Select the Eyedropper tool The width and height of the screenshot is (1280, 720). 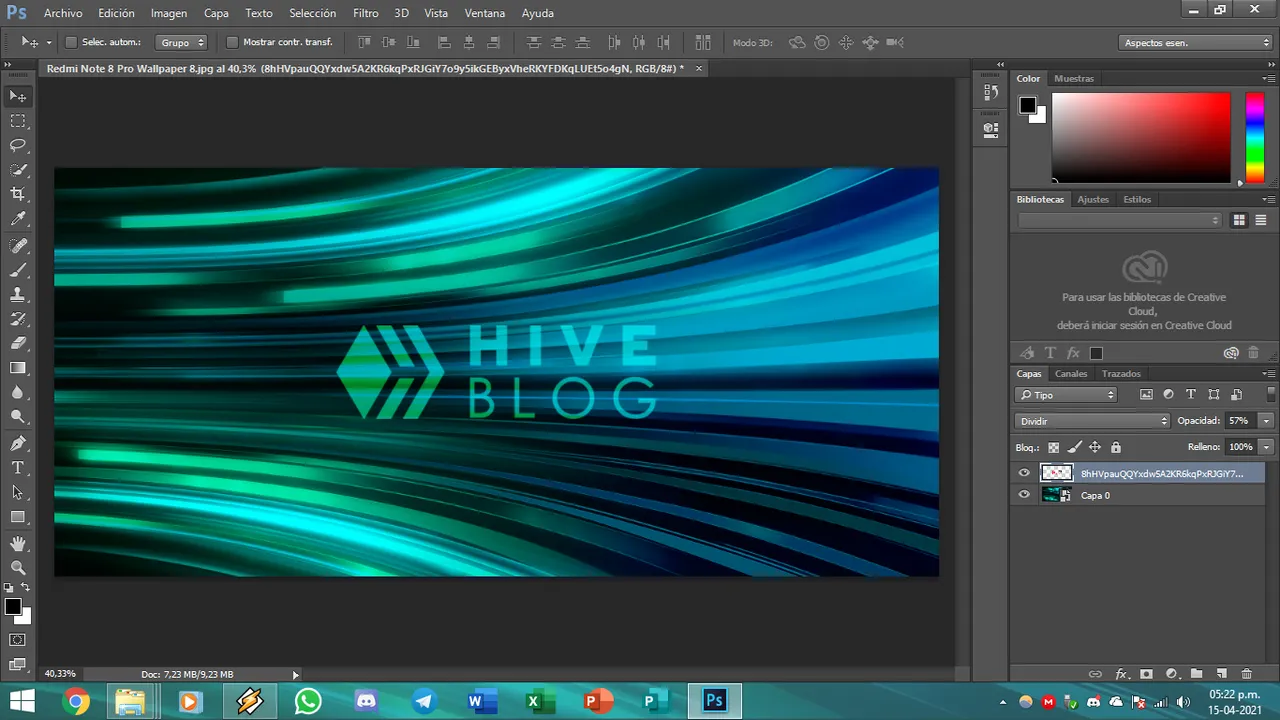(x=18, y=220)
